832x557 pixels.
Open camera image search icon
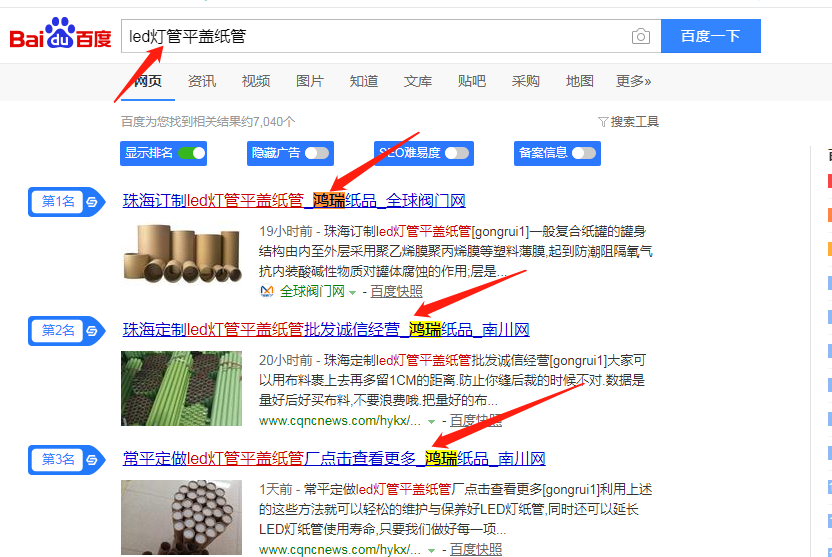coord(640,36)
